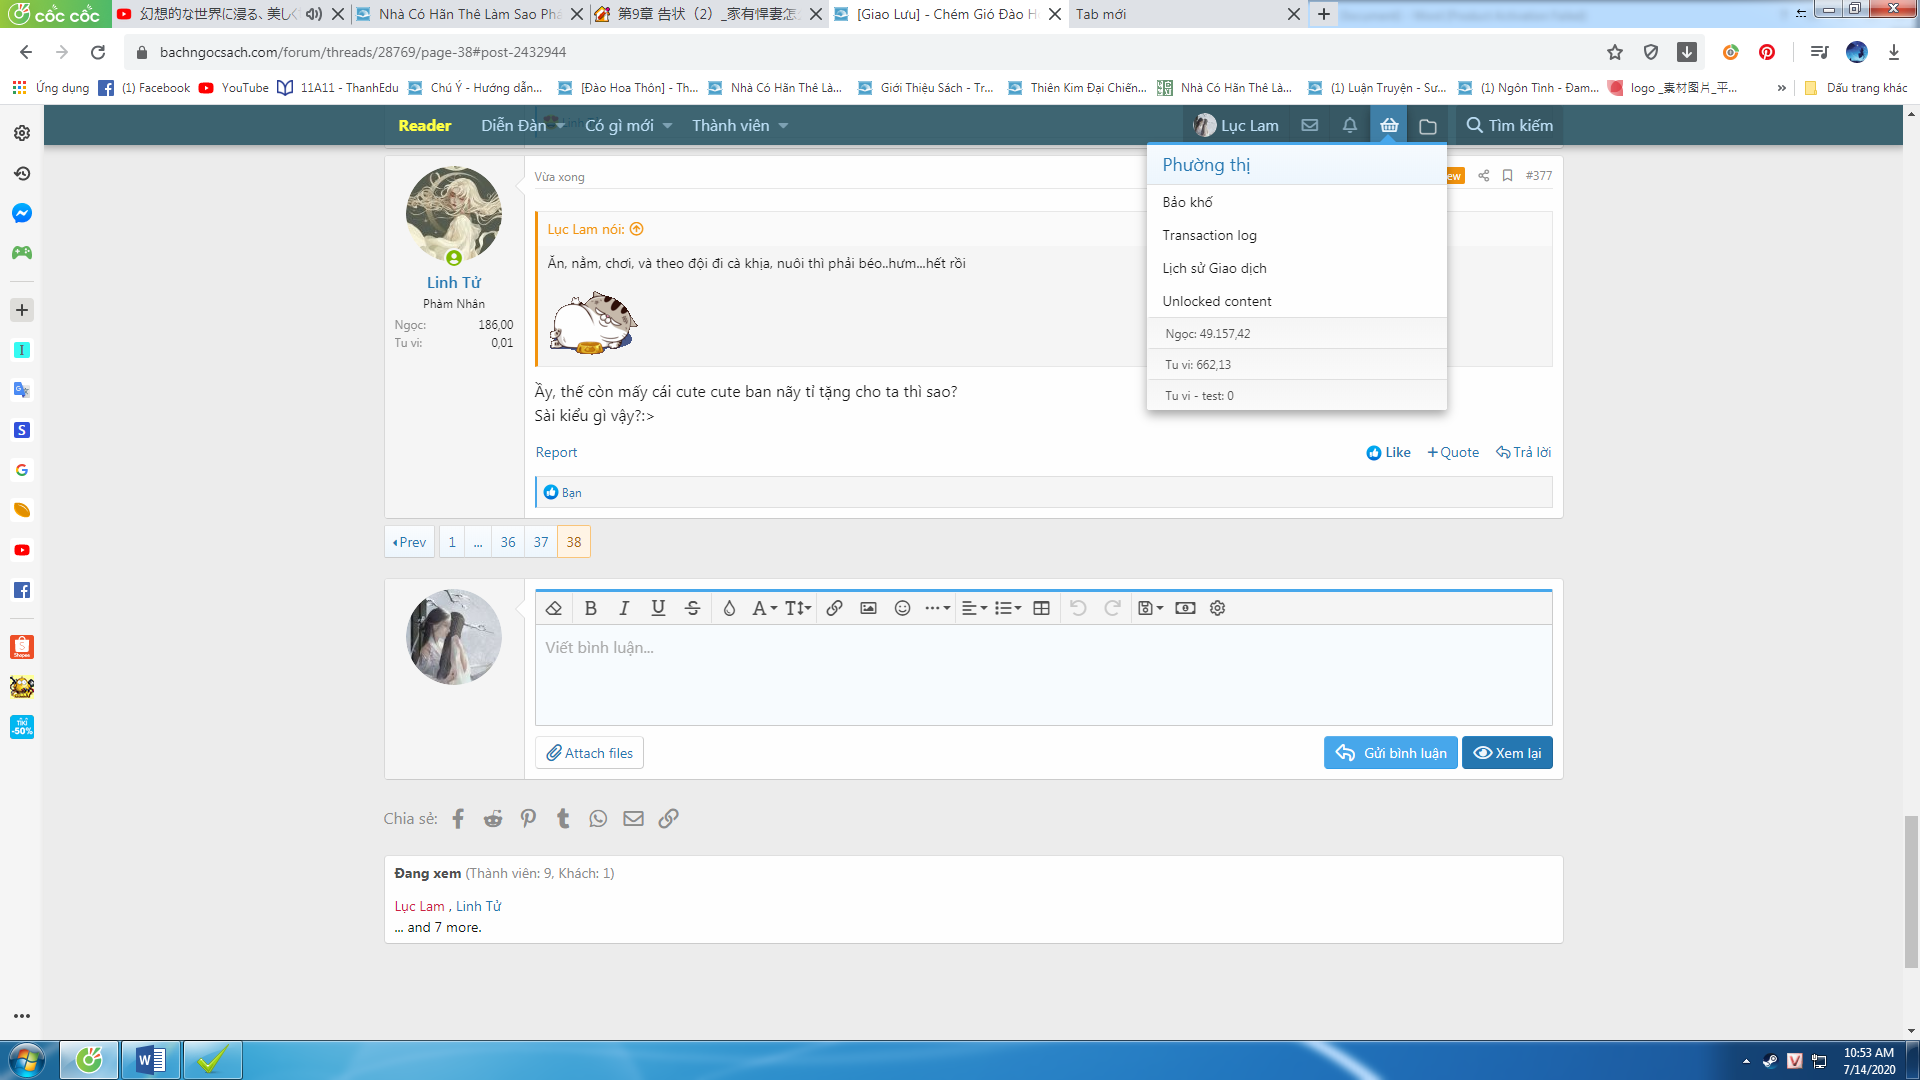The width and height of the screenshot is (1920, 1080).
Task: Open the text color droplet picker
Action: pos(729,608)
